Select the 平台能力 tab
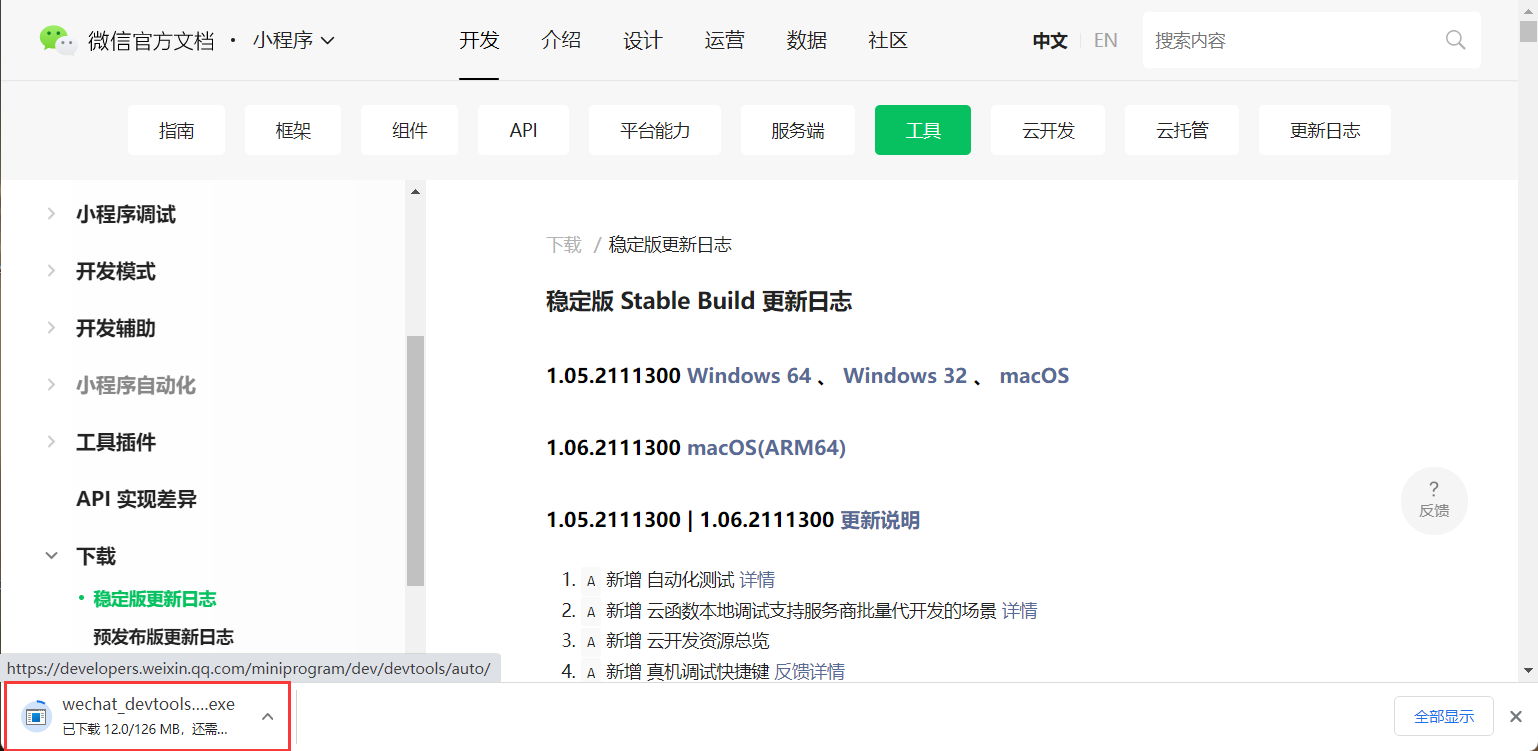This screenshot has height=751, width=1538. click(655, 130)
